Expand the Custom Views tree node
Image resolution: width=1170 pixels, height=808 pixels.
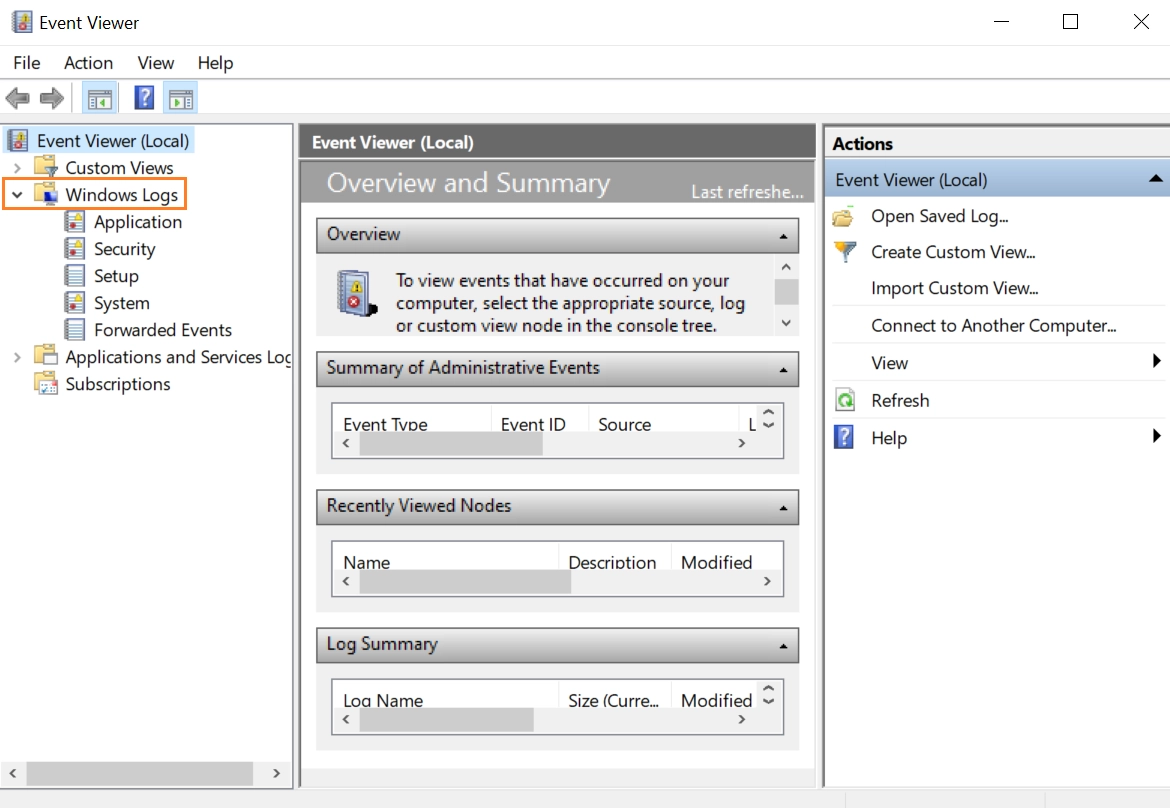coord(17,168)
